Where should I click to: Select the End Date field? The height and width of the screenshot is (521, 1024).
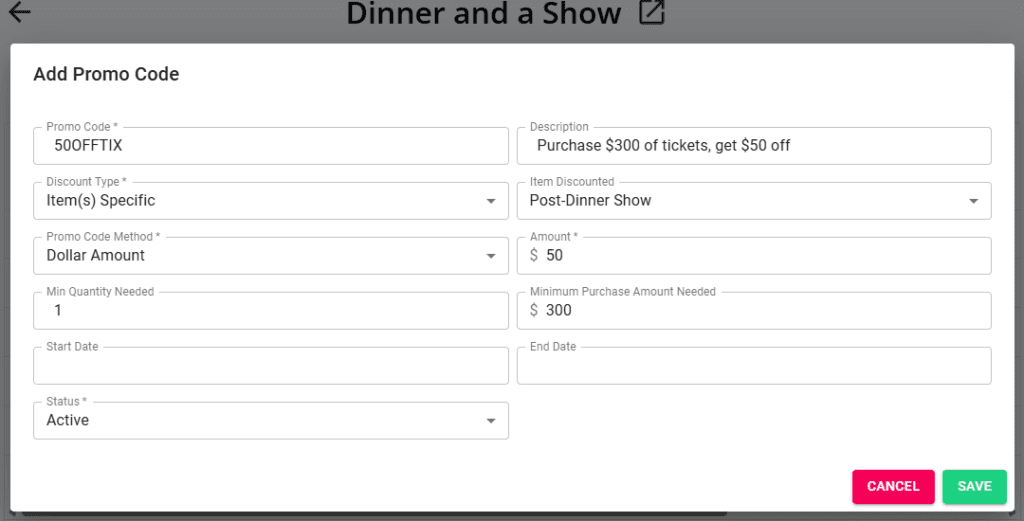[754, 366]
